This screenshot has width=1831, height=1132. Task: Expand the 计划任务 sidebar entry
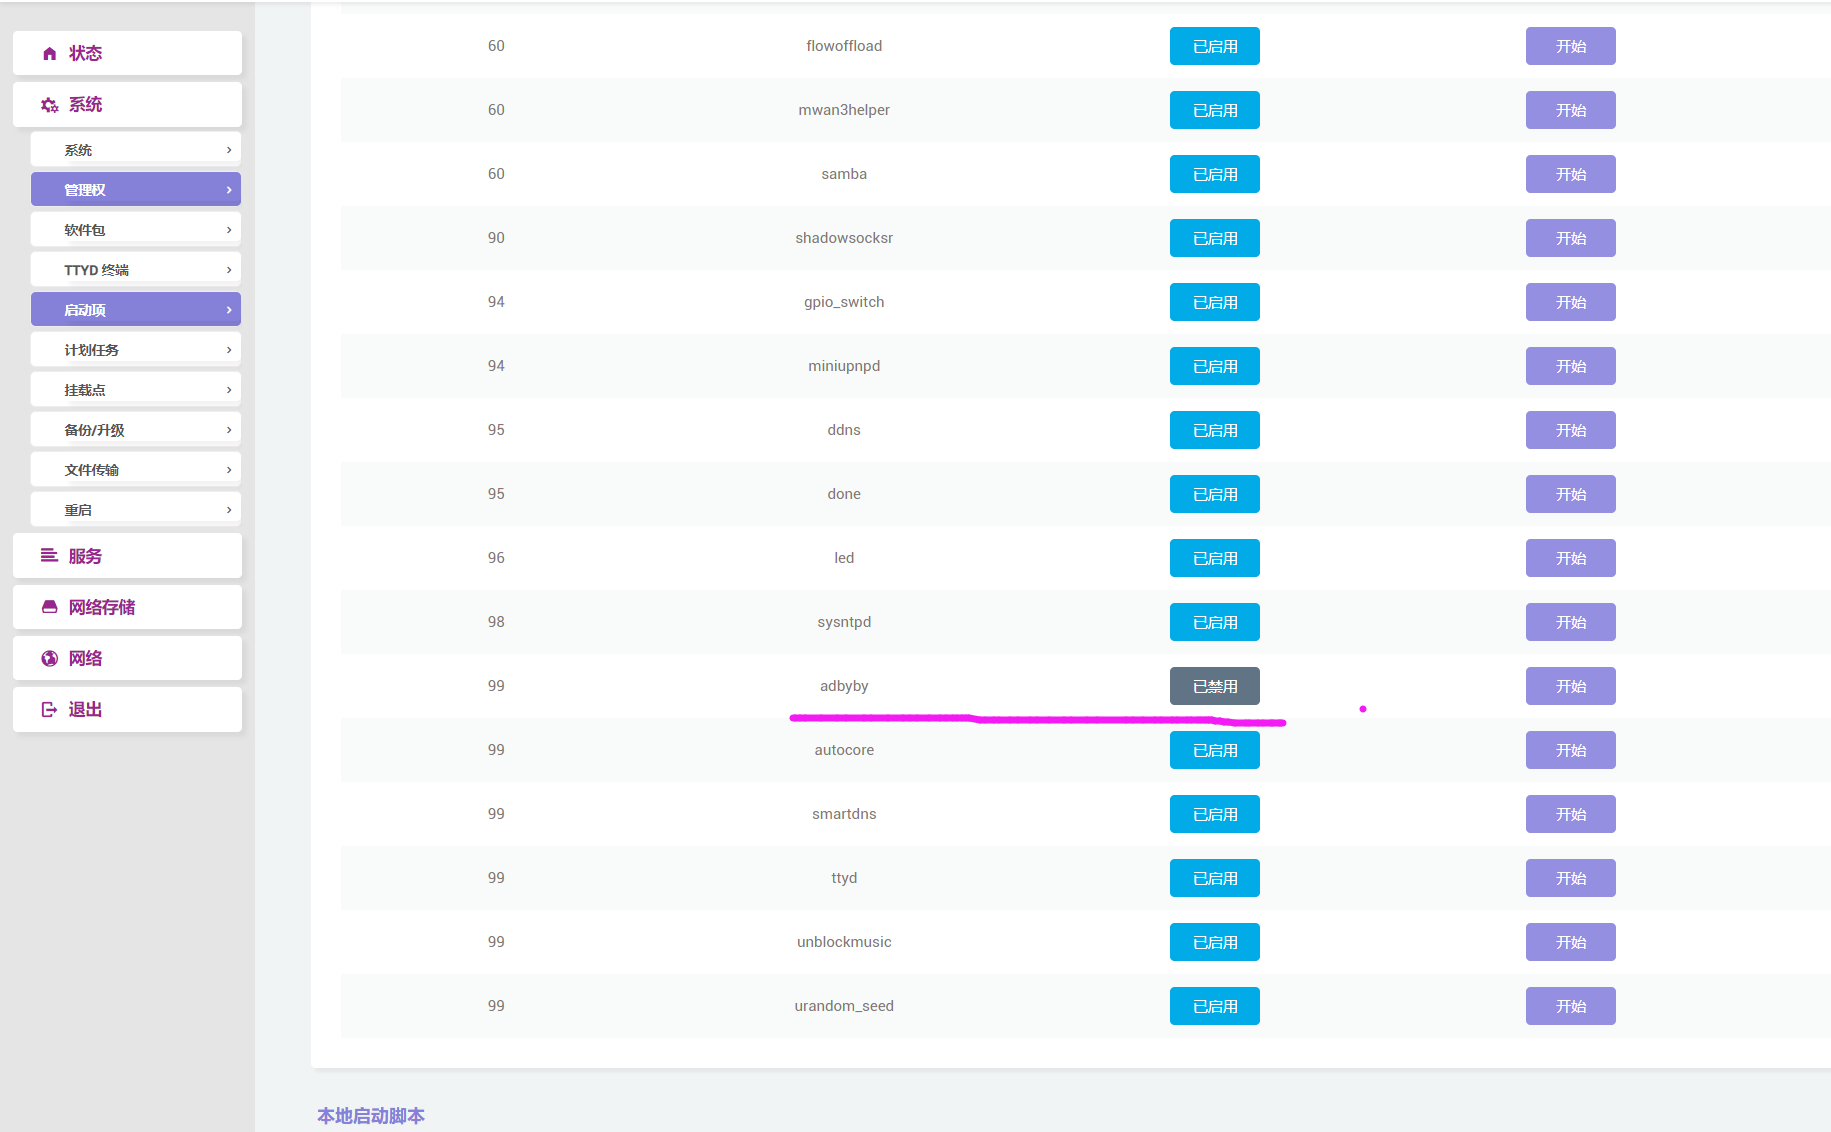[135, 349]
